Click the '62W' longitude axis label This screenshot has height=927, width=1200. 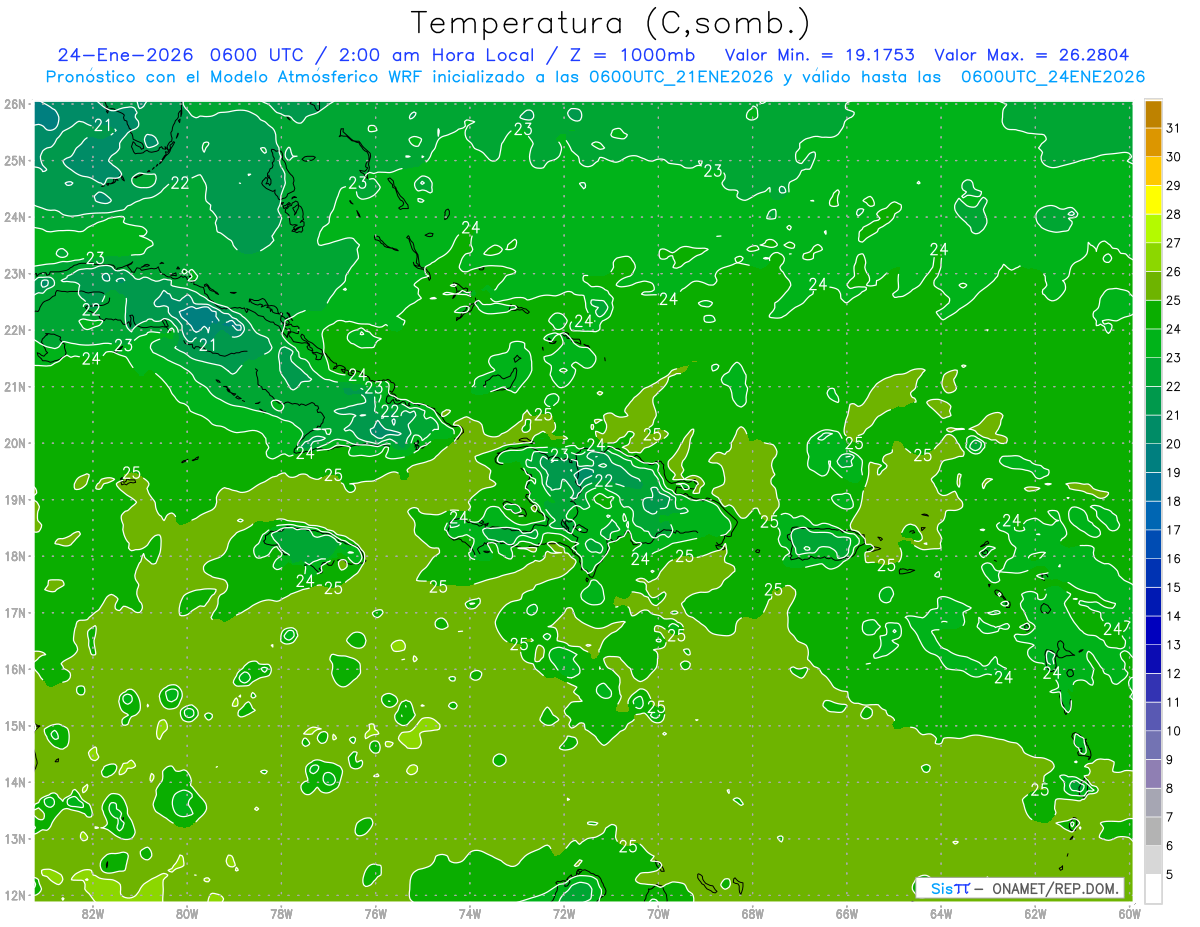point(1035,913)
